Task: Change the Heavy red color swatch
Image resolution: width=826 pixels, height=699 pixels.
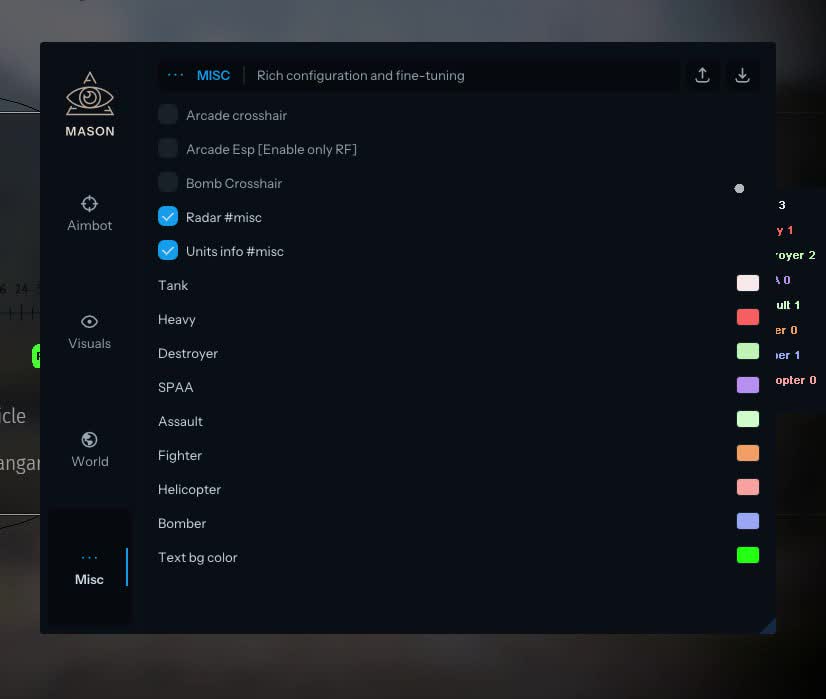Action: (x=747, y=318)
